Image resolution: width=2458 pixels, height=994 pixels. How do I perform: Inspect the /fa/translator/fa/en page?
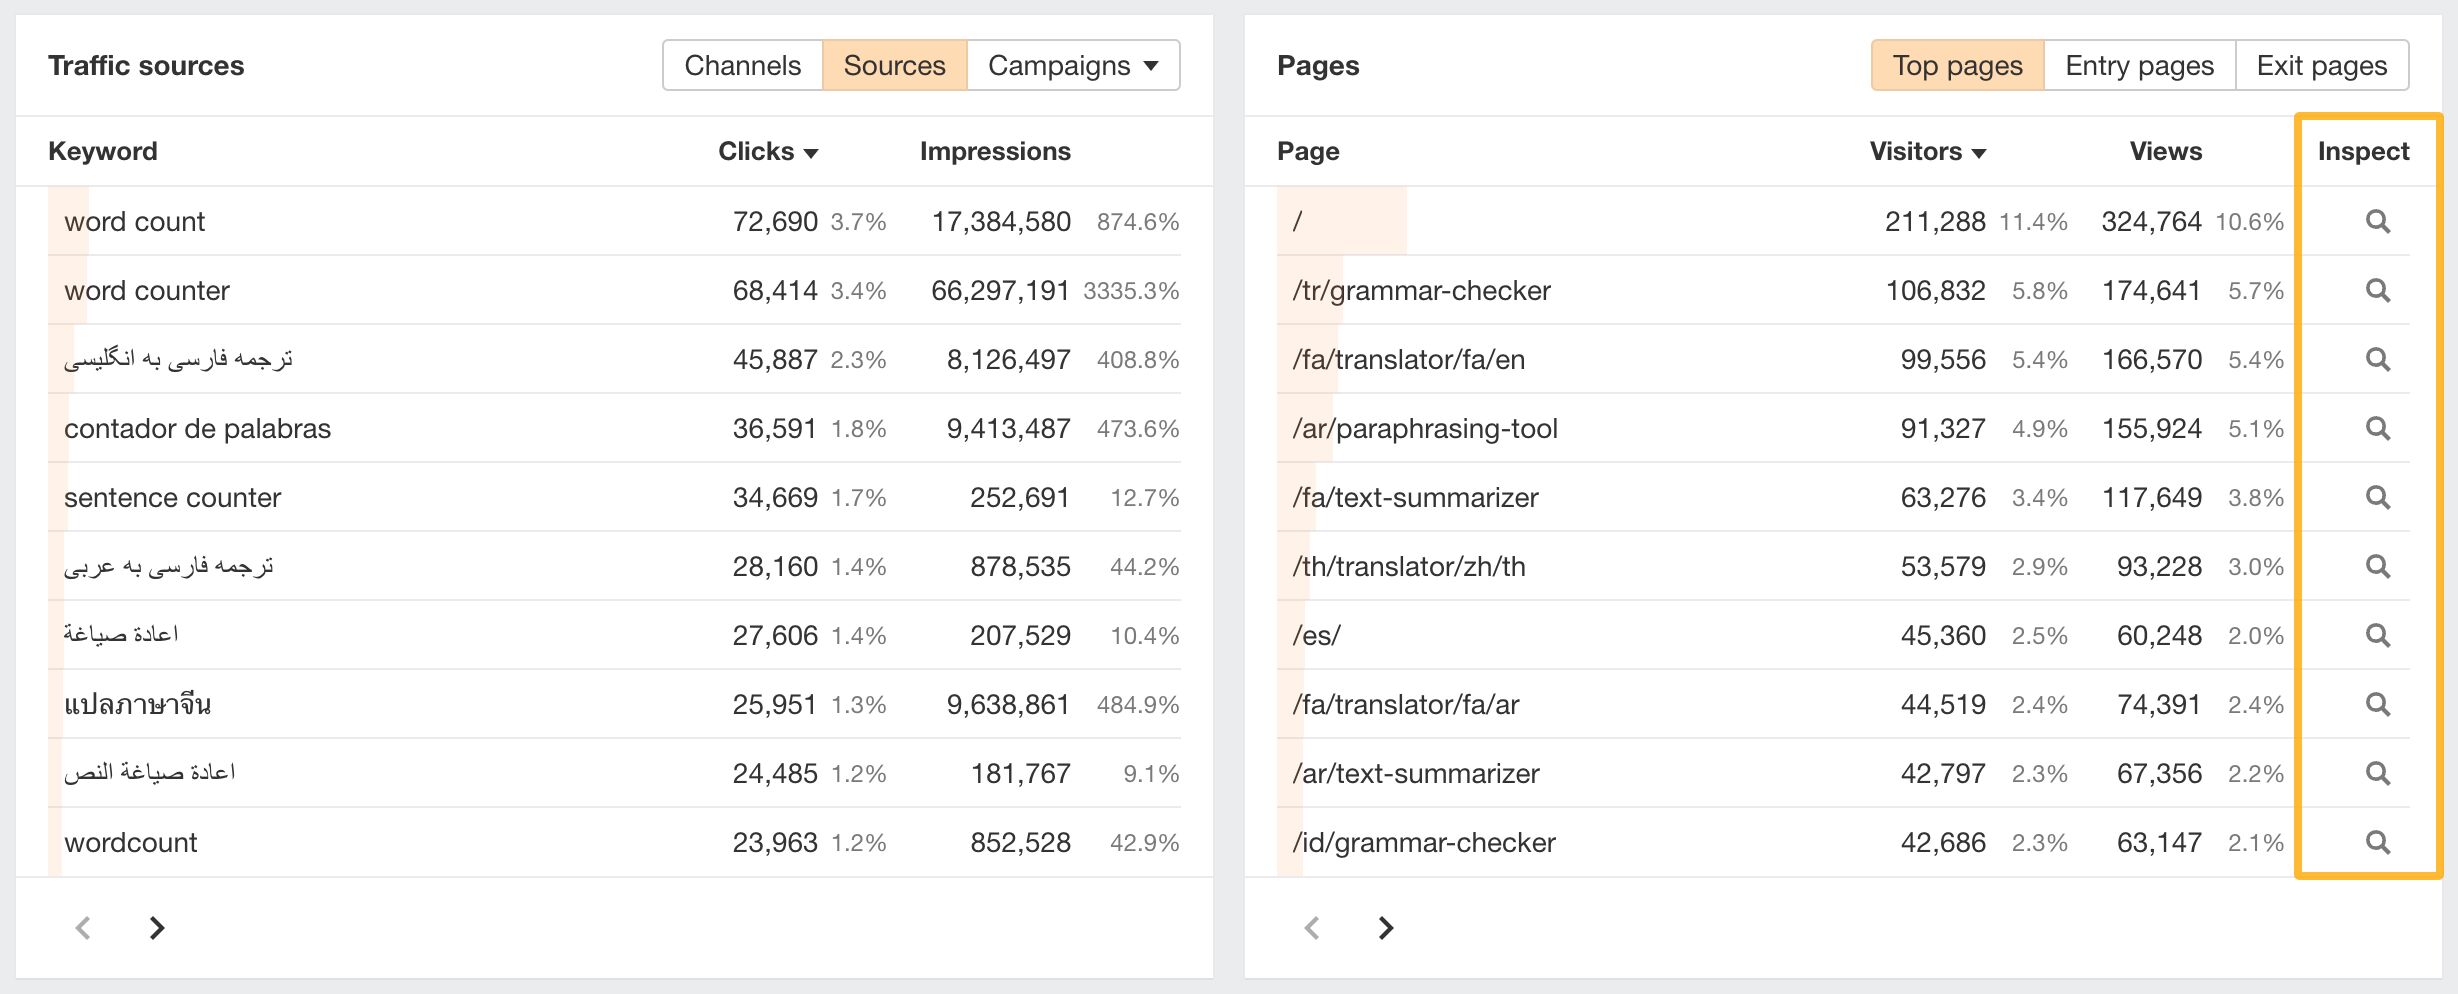pyautogui.click(x=2377, y=359)
